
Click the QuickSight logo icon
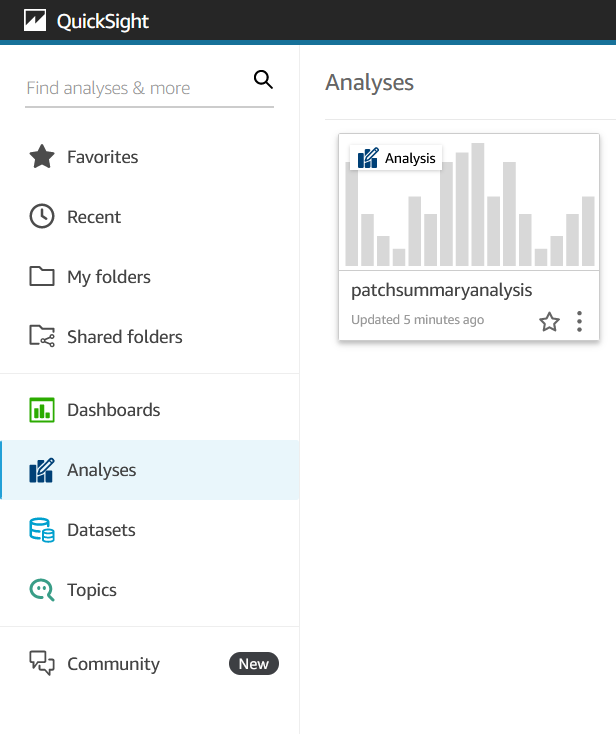(x=35, y=21)
